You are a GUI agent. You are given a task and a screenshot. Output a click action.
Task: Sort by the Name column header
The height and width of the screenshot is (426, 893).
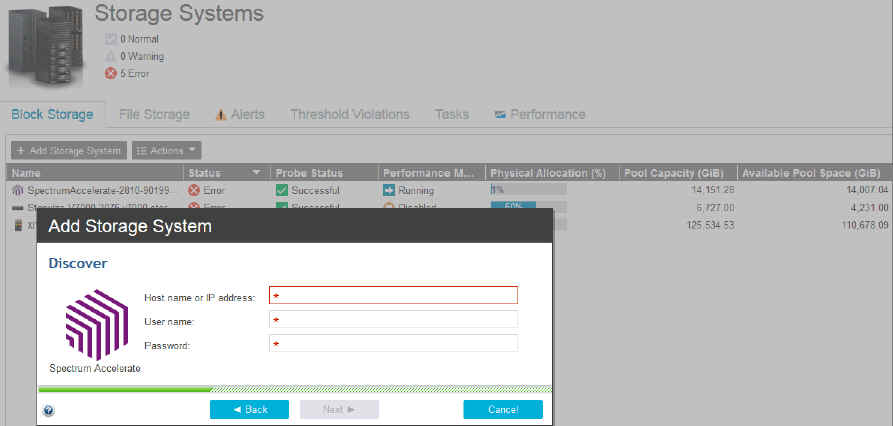[x=95, y=173]
